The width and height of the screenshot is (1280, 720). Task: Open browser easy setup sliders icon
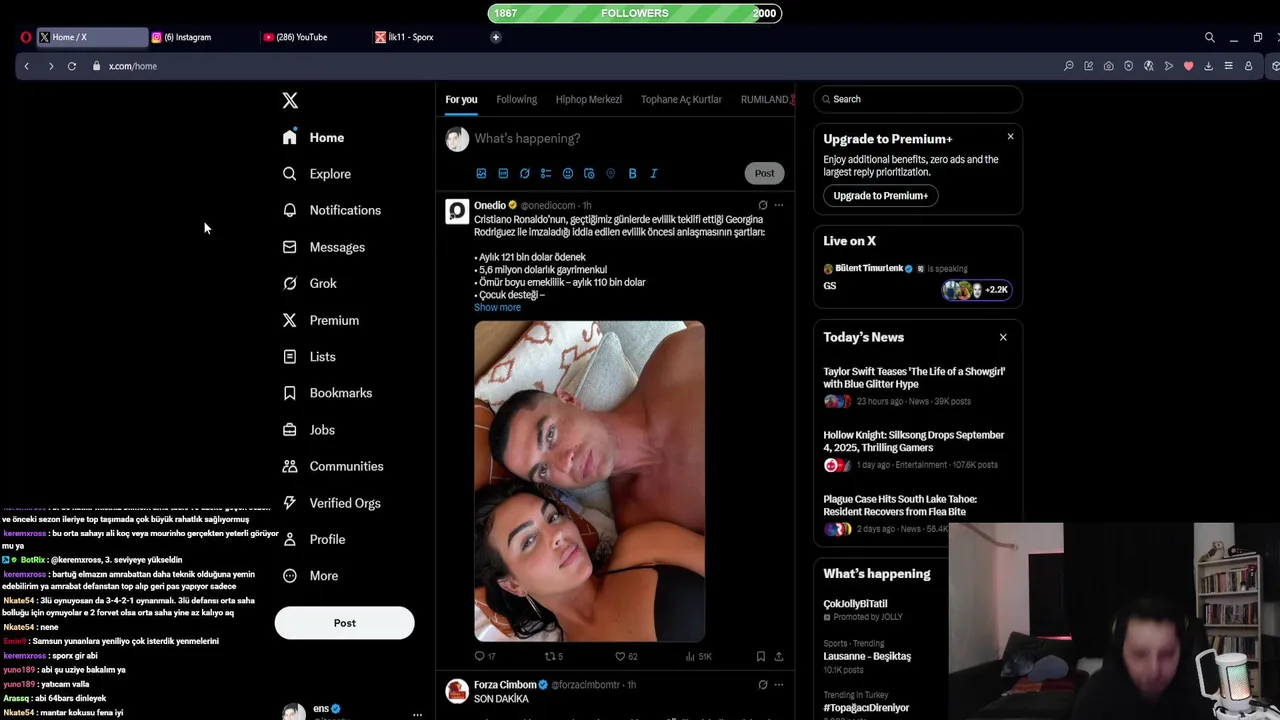[x=1228, y=66]
